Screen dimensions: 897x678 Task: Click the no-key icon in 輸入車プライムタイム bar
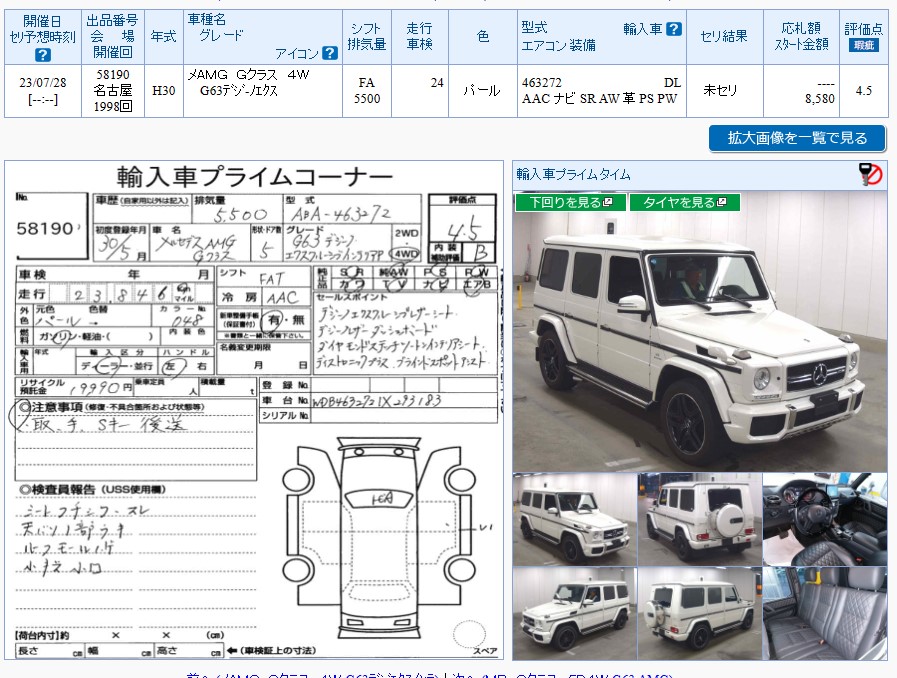(871, 174)
